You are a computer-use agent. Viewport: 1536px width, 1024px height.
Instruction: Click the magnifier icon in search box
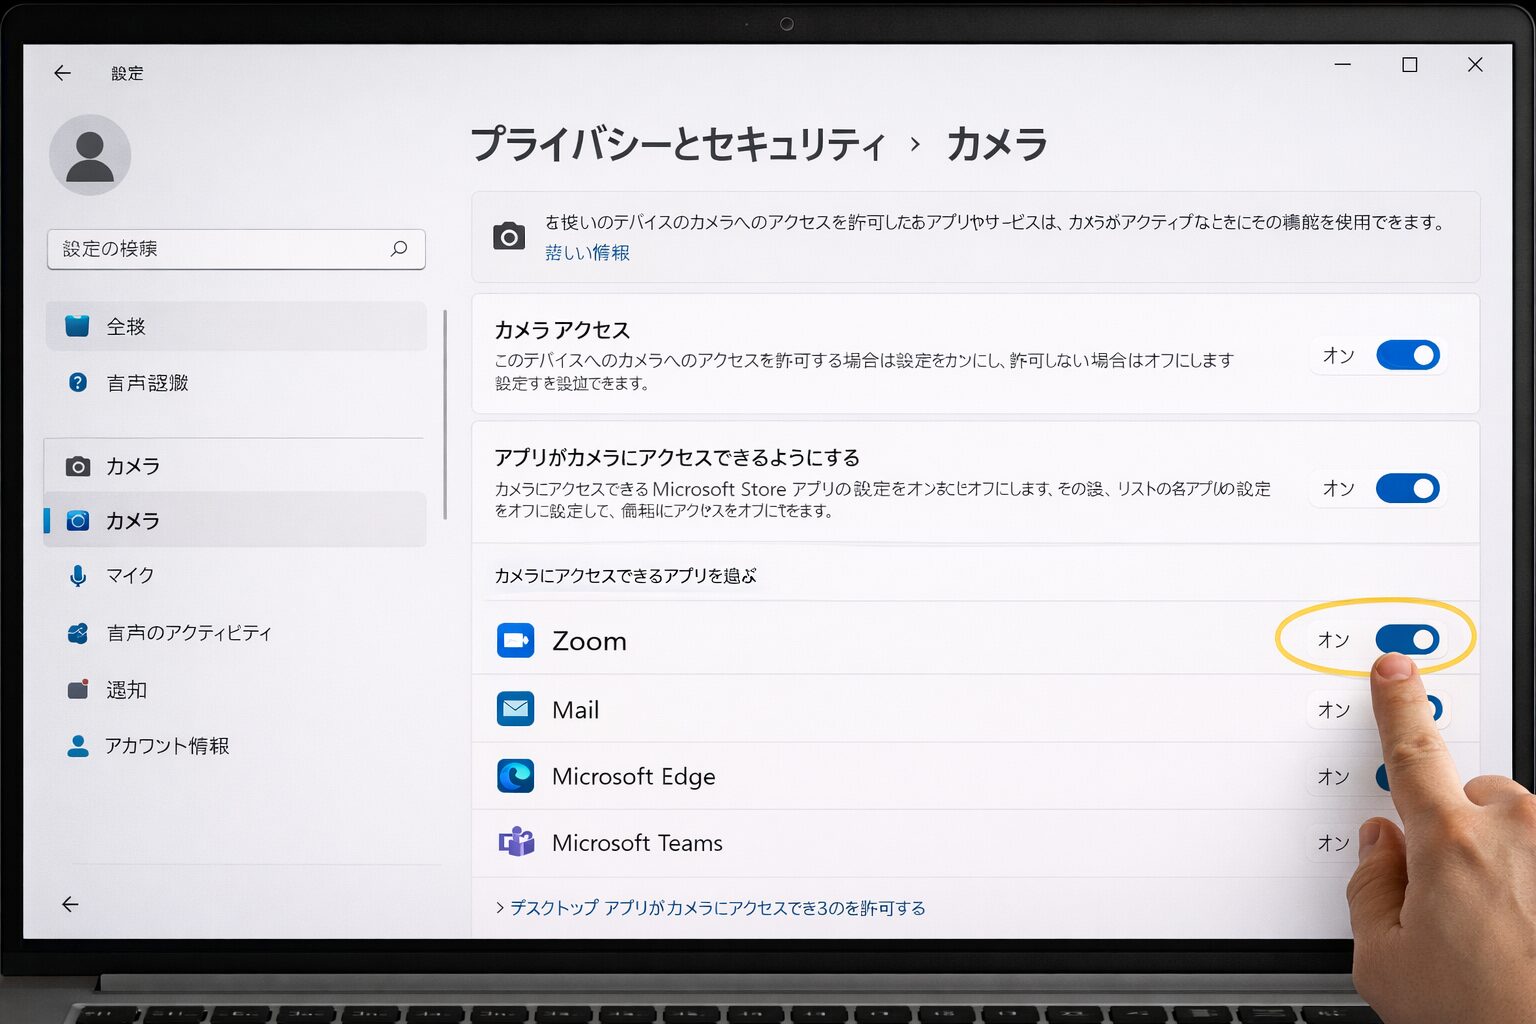pos(399,248)
